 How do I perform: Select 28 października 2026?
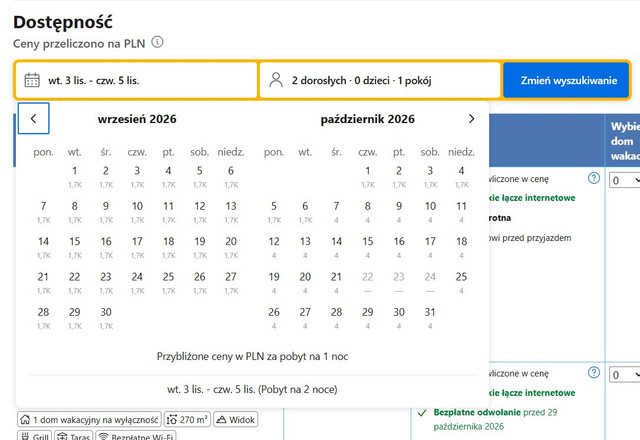tap(336, 318)
